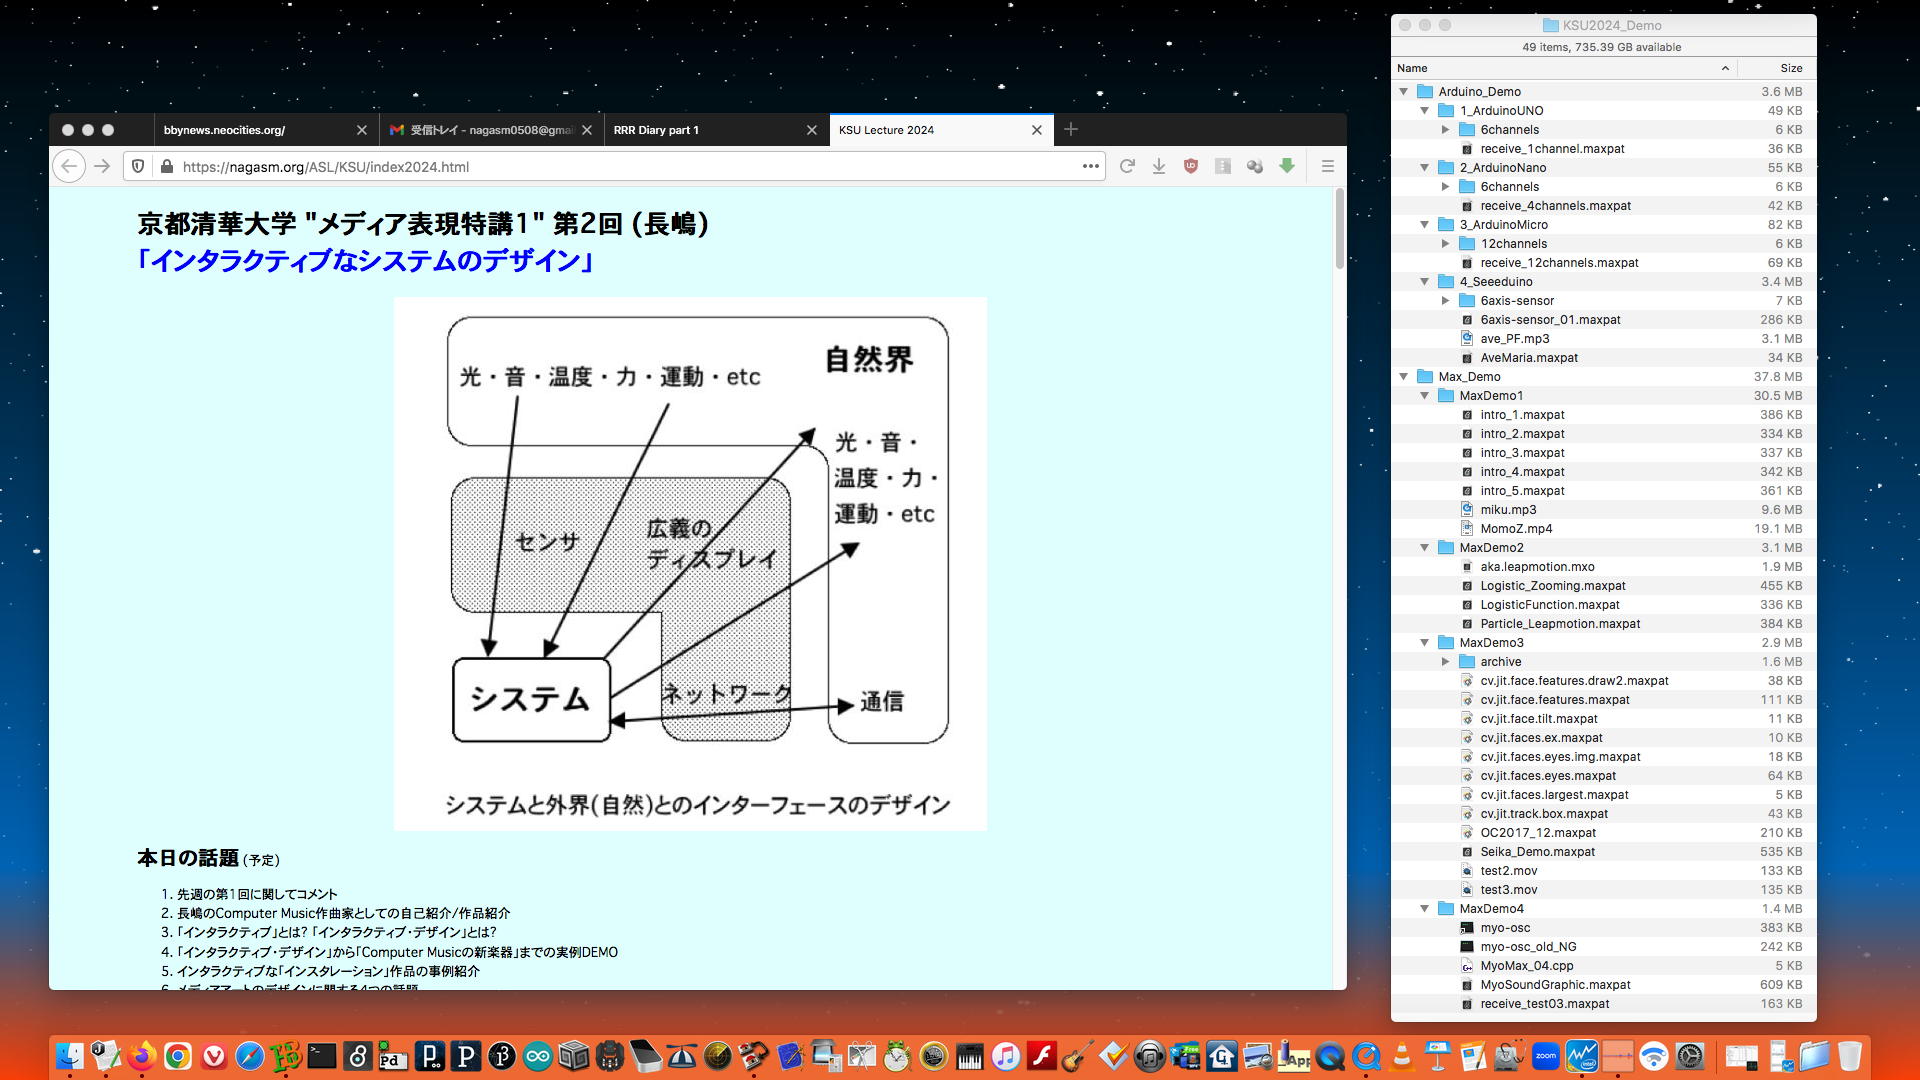Click the tracking protection shield icon

[139, 167]
